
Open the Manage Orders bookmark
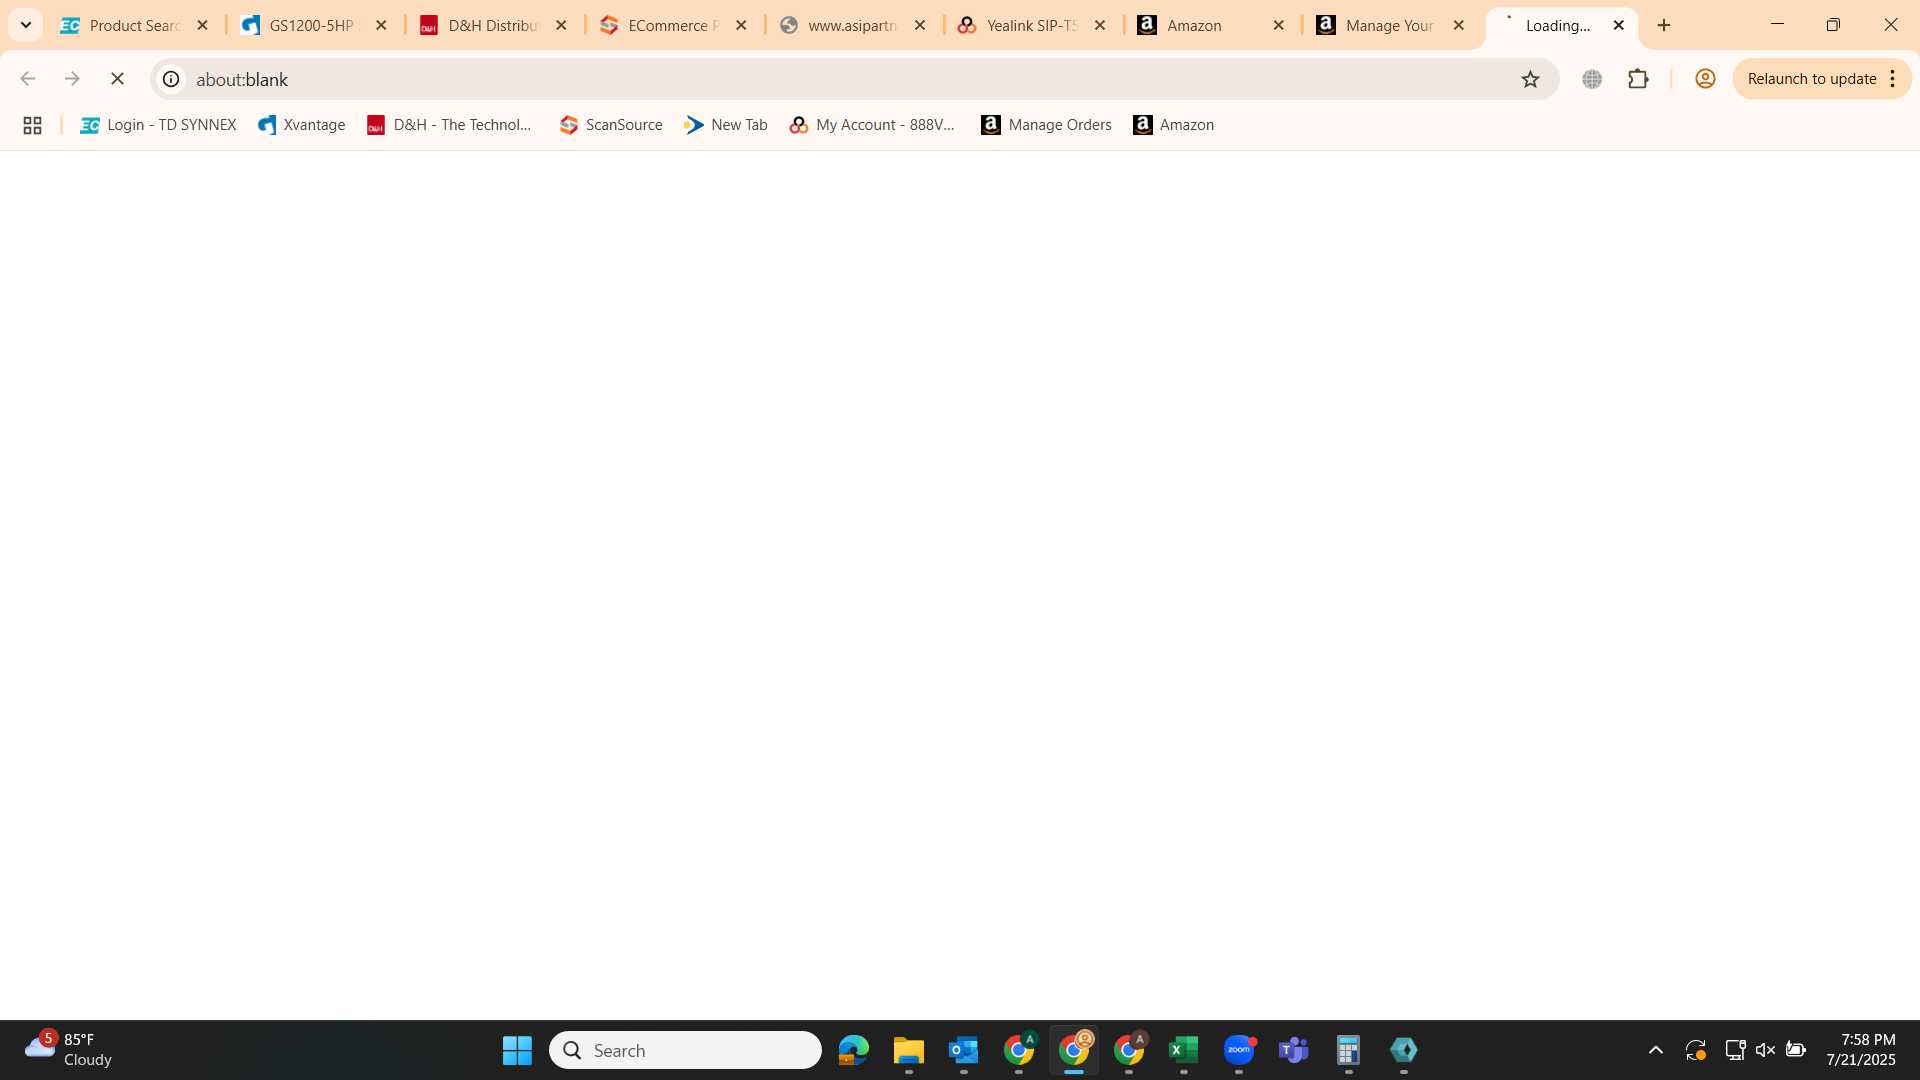(x=1046, y=125)
